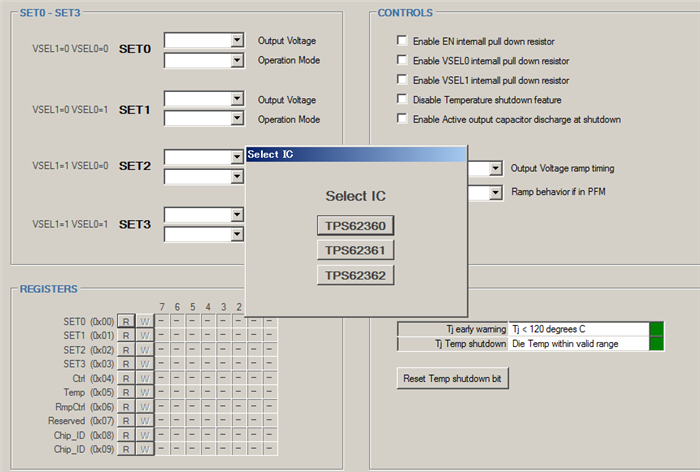Click W button for SET2 (0x02) register

(x=145, y=350)
